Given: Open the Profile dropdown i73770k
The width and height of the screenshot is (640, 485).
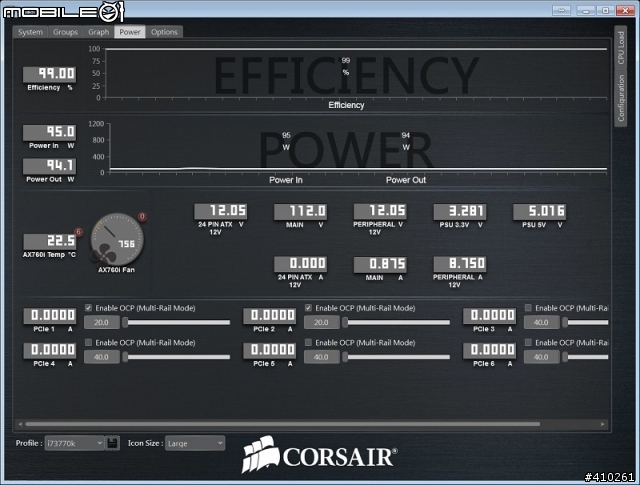Looking at the screenshot, I should tap(74, 443).
